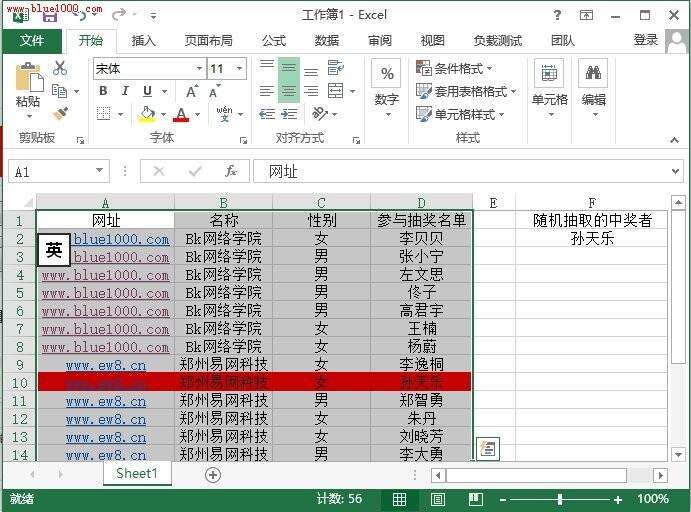This screenshot has height=512, width=691.
Task: Expand the Name Box A1 dropdown
Action: [x=100, y=171]
